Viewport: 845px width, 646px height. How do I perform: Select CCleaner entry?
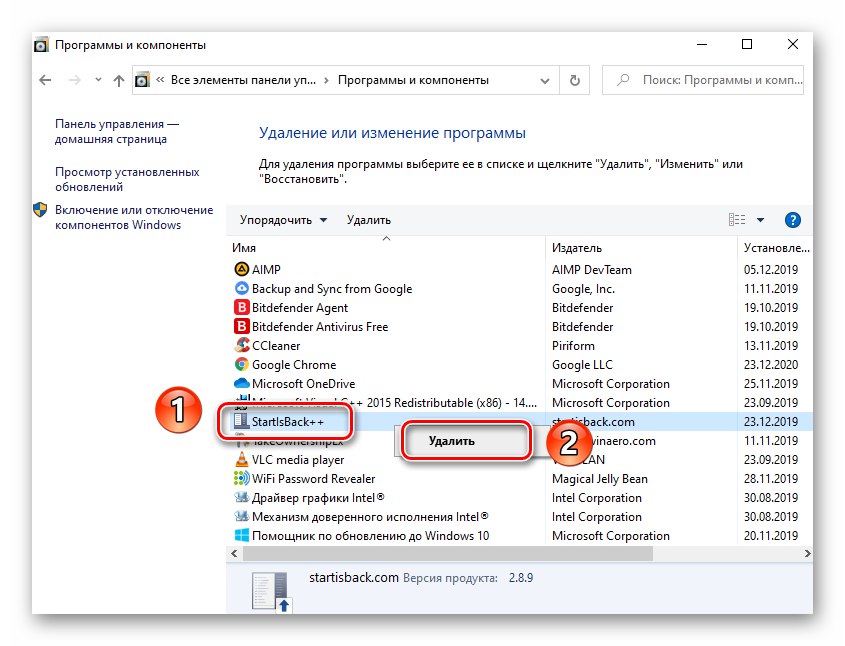click(276, 345)
